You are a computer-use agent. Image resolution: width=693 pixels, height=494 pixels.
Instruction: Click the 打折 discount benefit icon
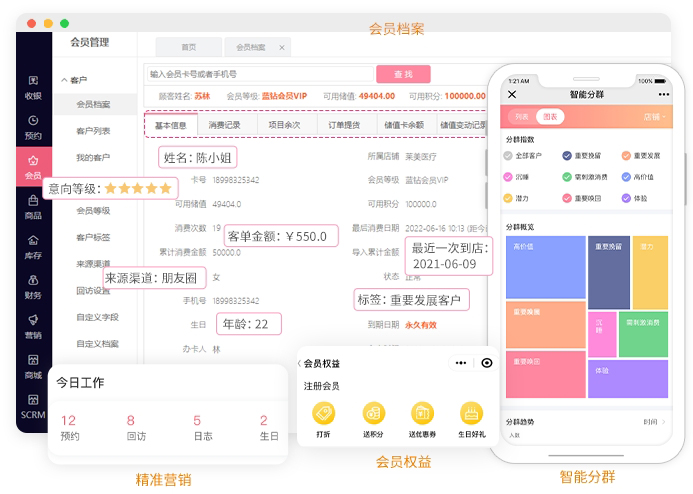pos(323,414)
